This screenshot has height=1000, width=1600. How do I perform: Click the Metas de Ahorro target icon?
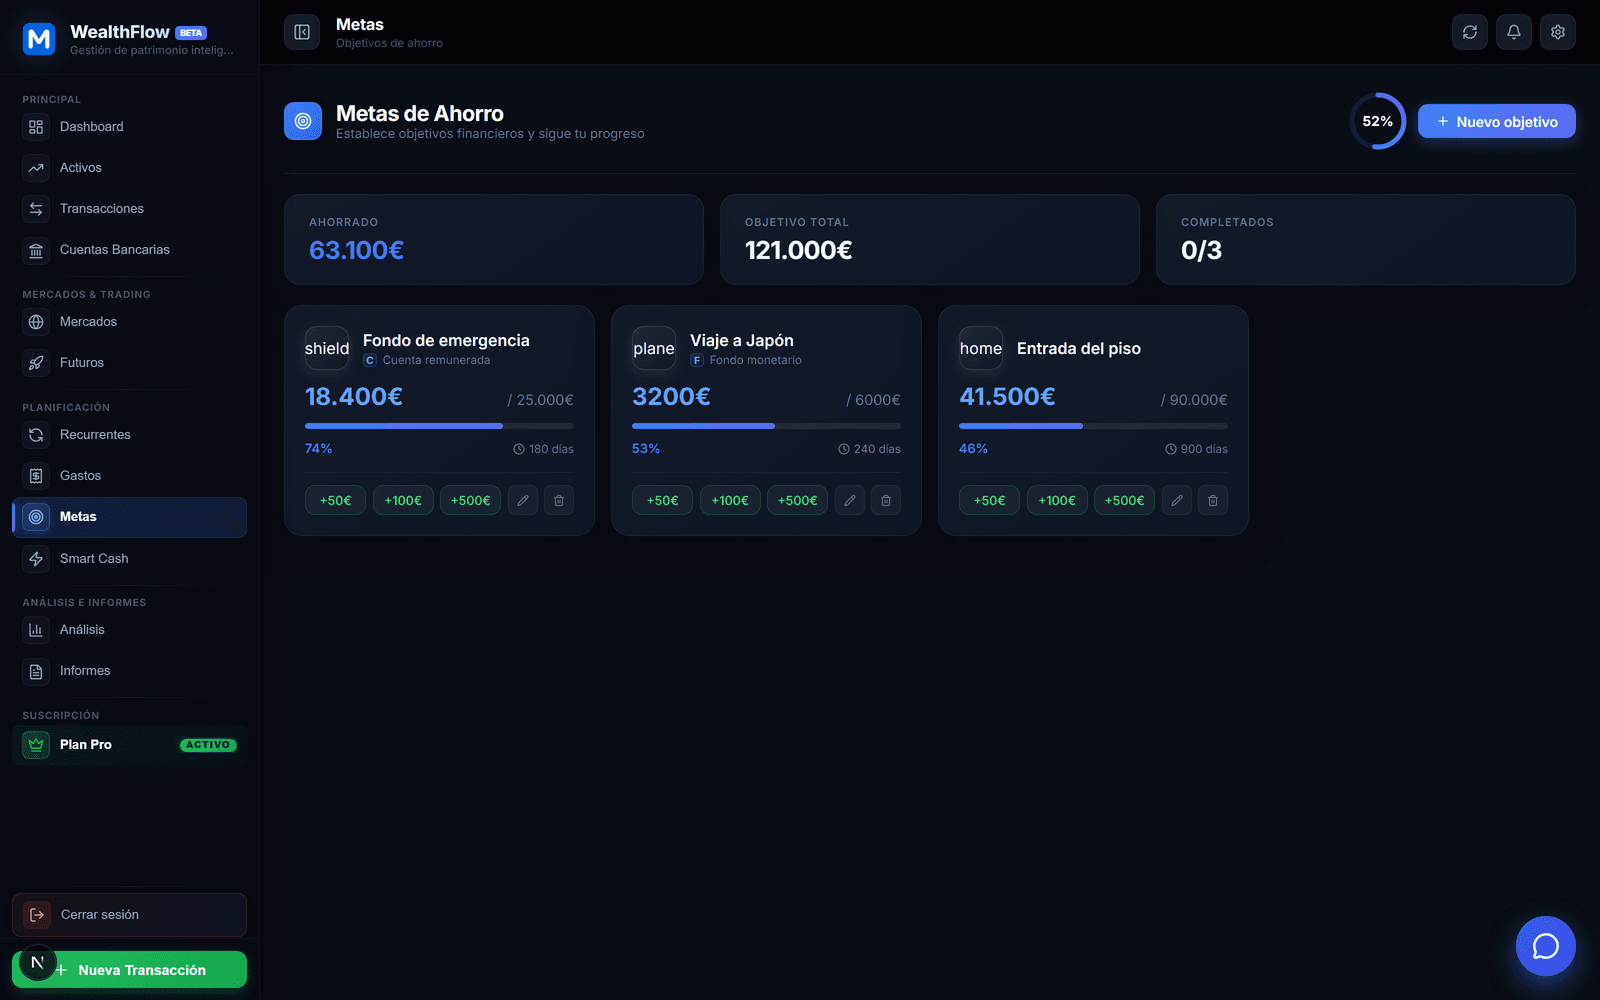(x=303, y=121)
